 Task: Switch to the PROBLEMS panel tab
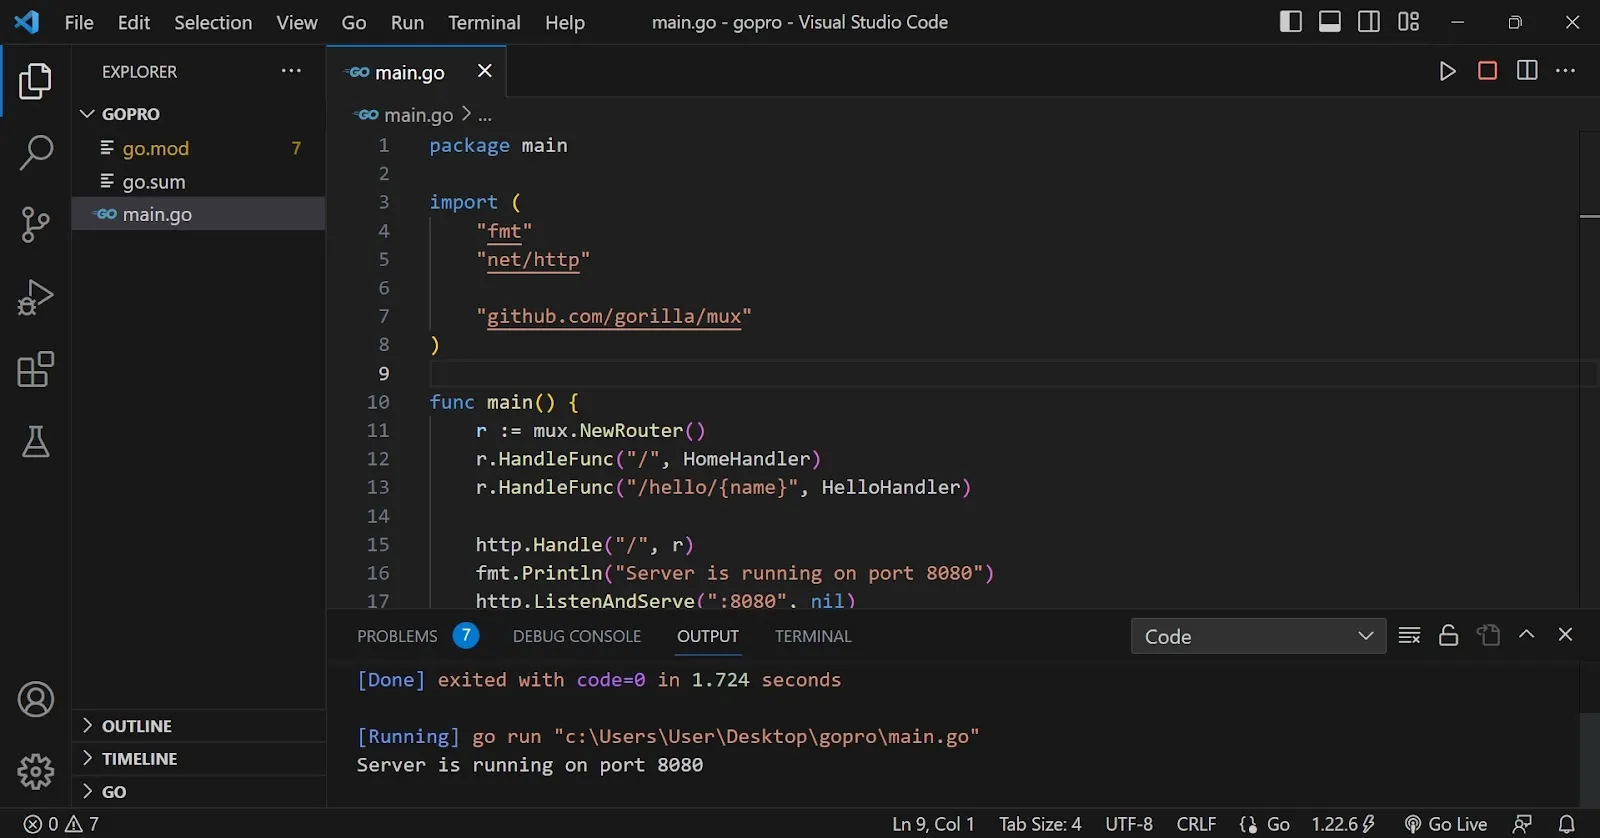(x=417, y=636)
